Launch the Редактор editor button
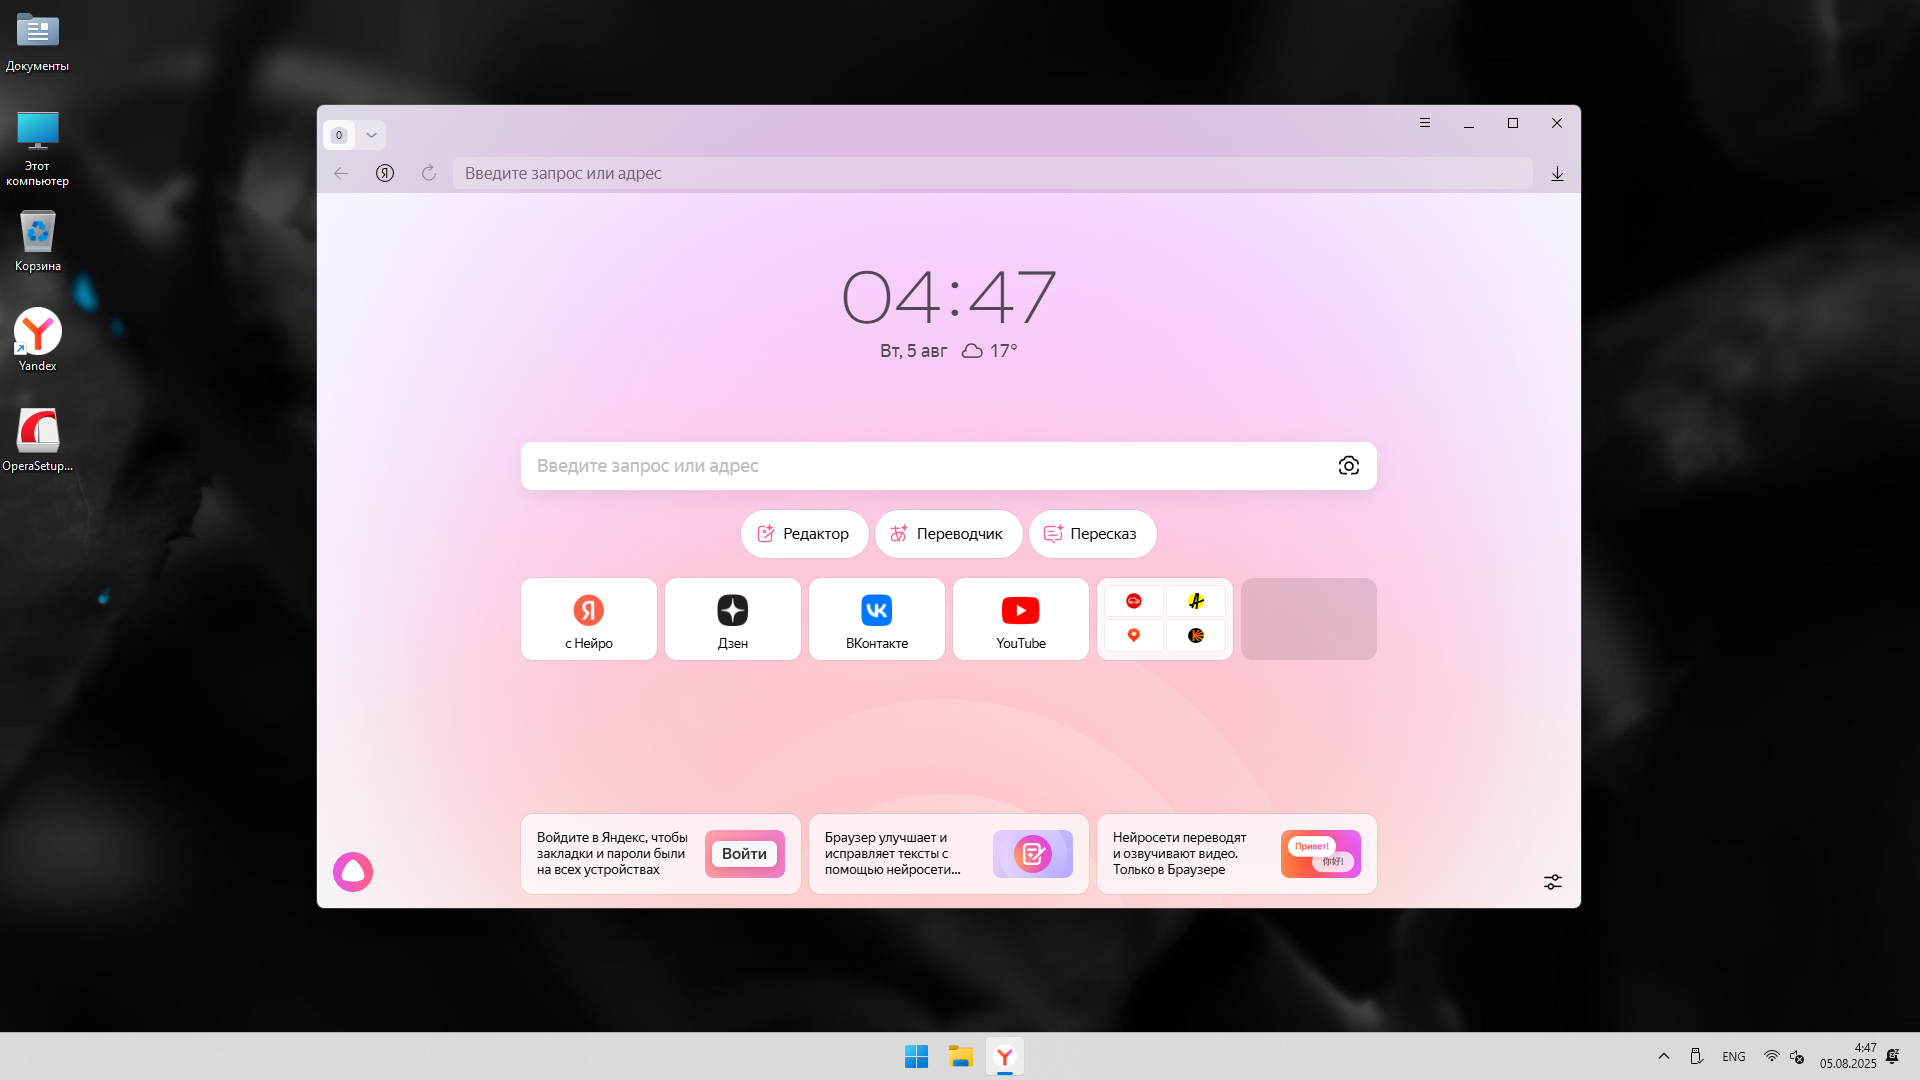1920x1080 pixels. click(x=804, y=534)
